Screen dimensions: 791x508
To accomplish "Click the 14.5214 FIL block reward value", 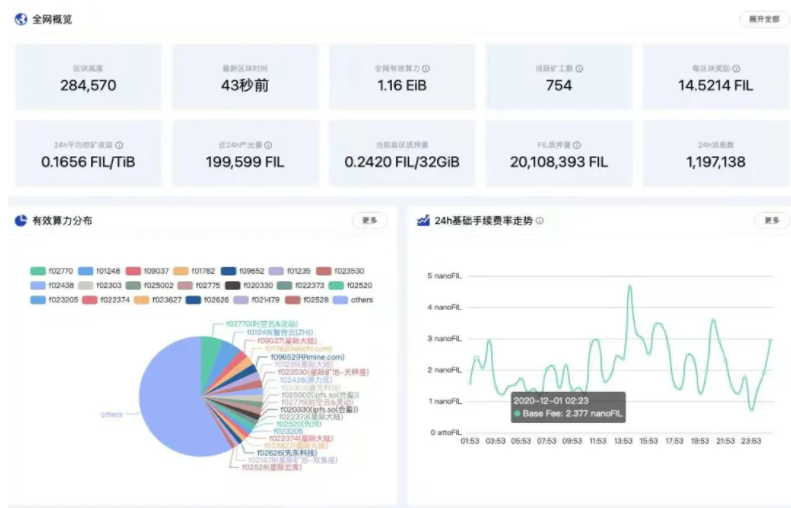I will 715,85.
